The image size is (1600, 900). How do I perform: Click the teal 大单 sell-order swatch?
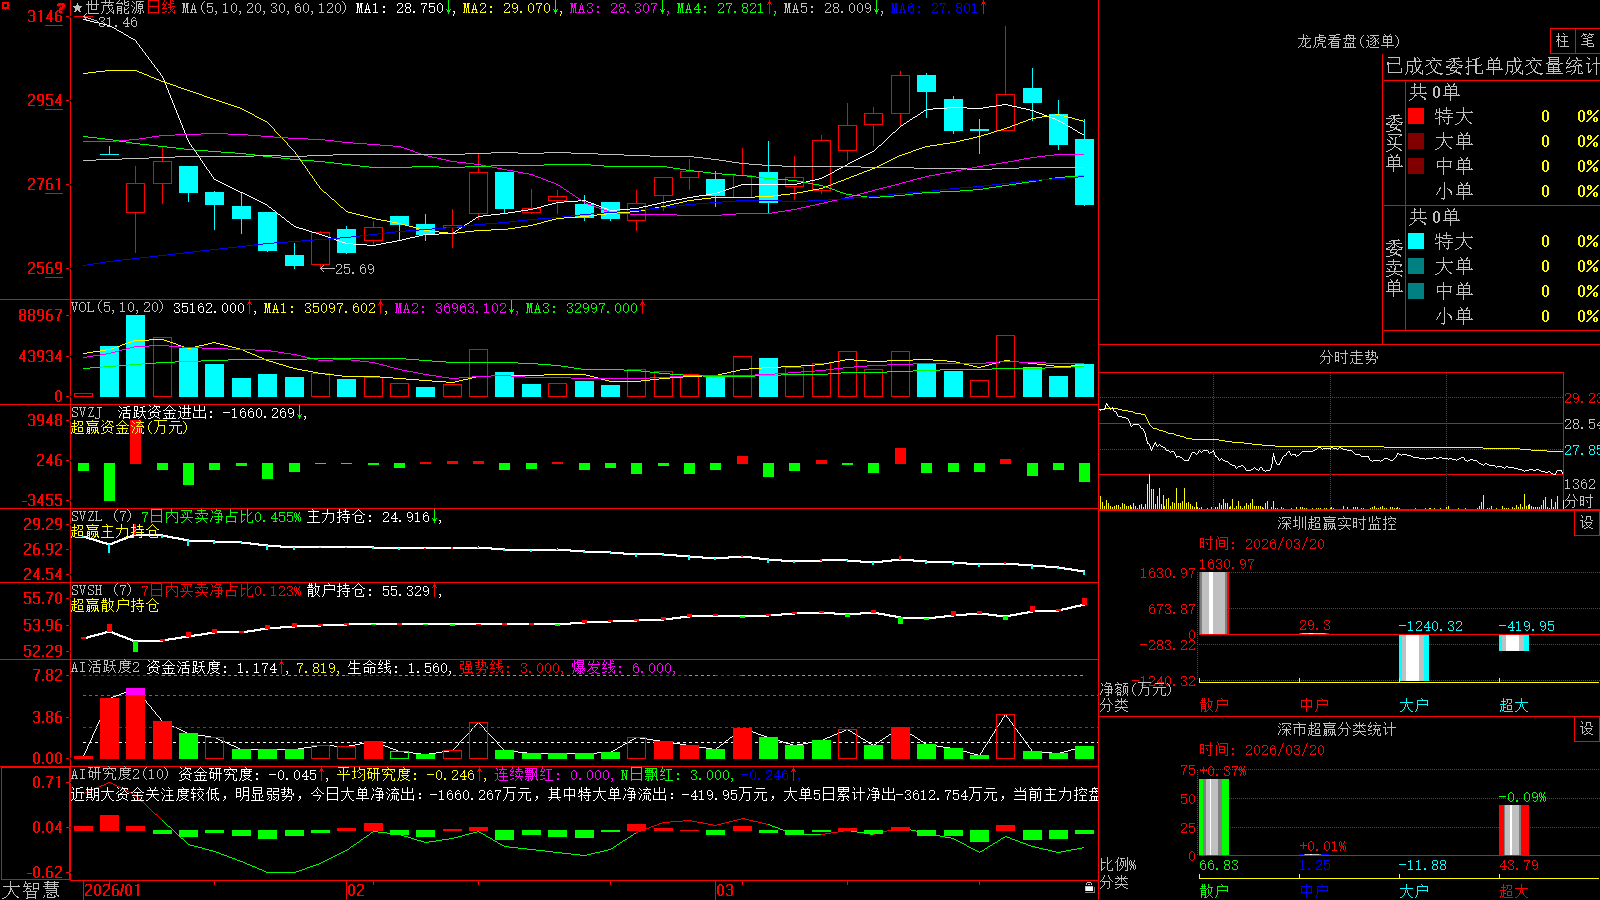[1416, 266]
